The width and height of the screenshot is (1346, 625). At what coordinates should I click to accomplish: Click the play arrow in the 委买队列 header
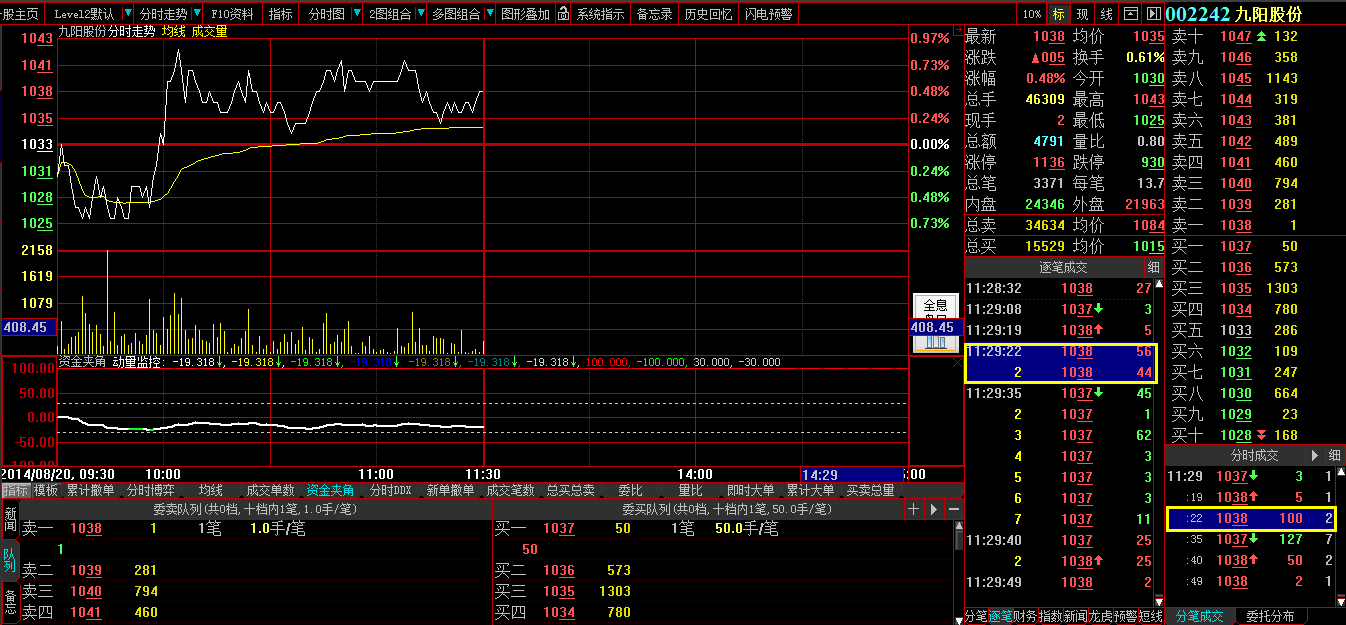click(934, 509)
